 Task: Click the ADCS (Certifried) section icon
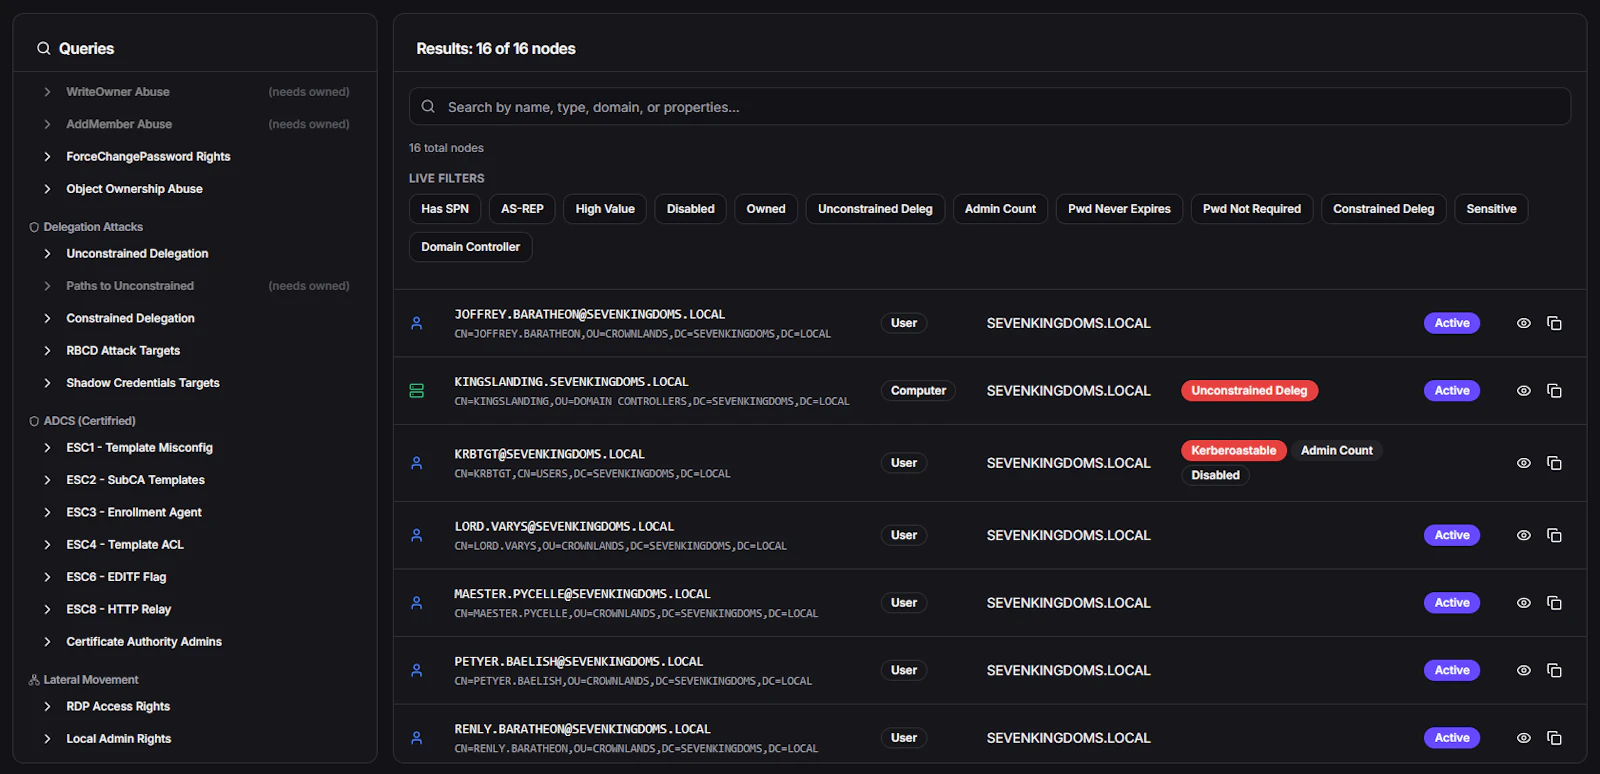34,422
